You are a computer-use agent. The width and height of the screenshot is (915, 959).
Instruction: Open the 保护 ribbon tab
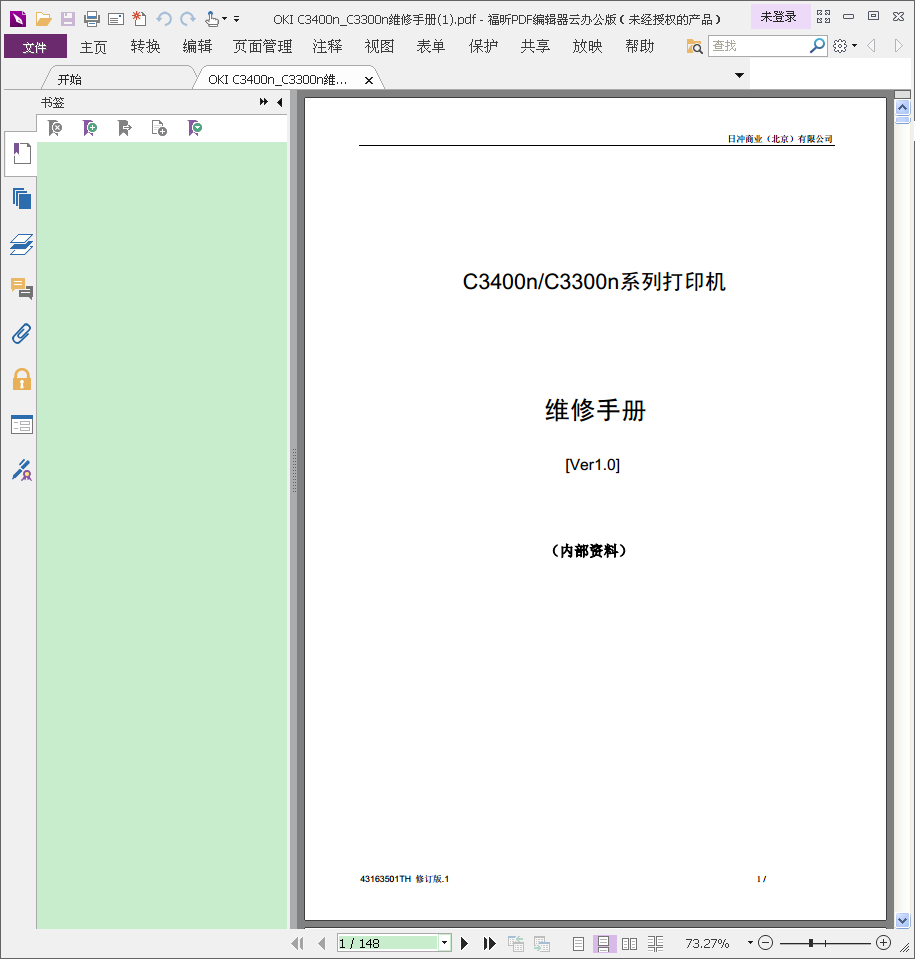(483, 46)
